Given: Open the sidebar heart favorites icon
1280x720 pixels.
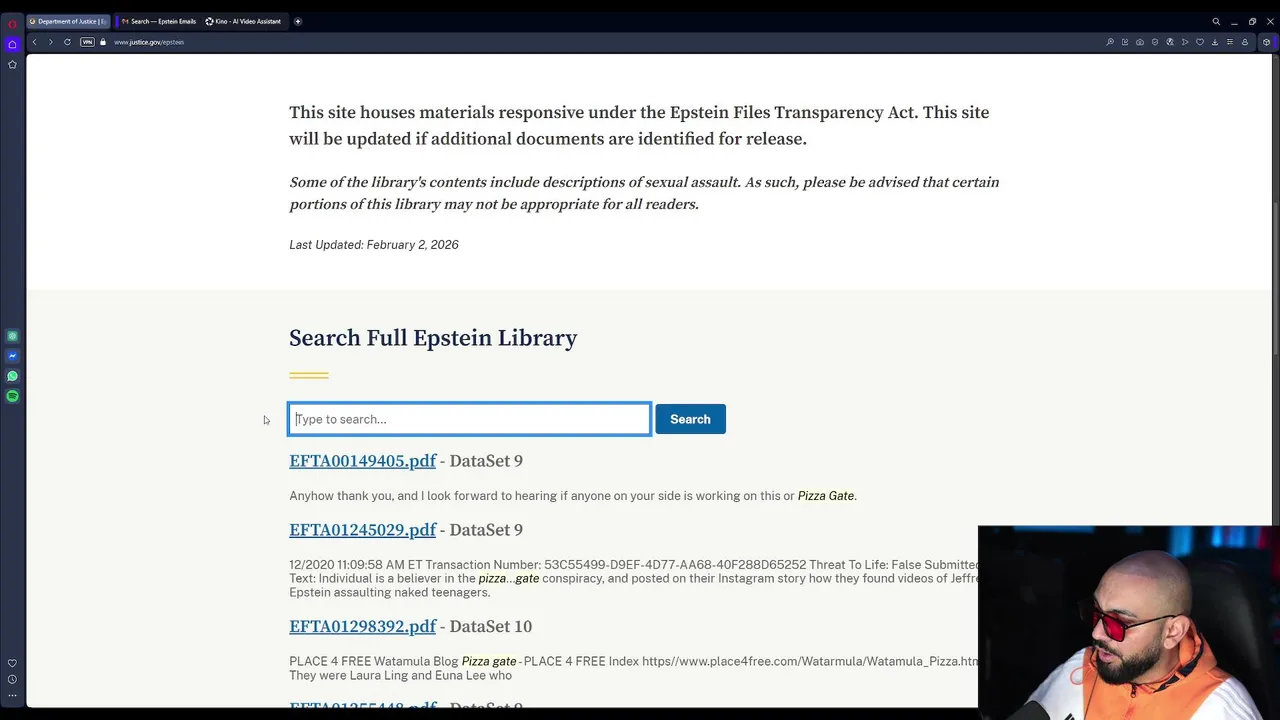Looking at the screenshot, I should [12, 663].
